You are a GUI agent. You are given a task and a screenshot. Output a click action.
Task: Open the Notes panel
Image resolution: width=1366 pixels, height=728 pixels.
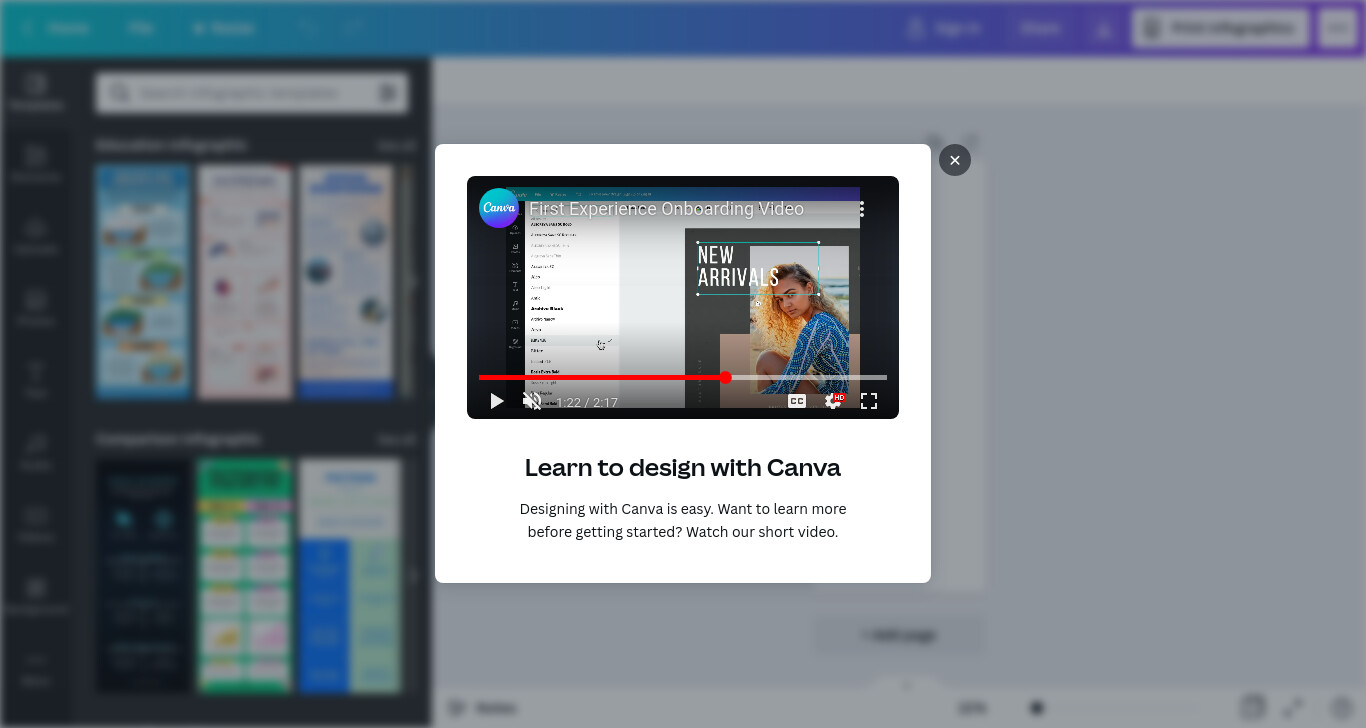[x=483, y=708]
